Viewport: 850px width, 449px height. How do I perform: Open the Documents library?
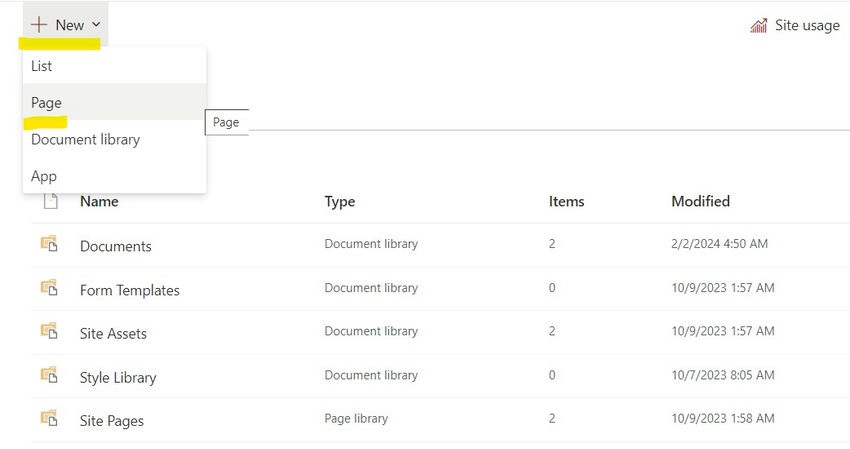[x=116, y=246]
